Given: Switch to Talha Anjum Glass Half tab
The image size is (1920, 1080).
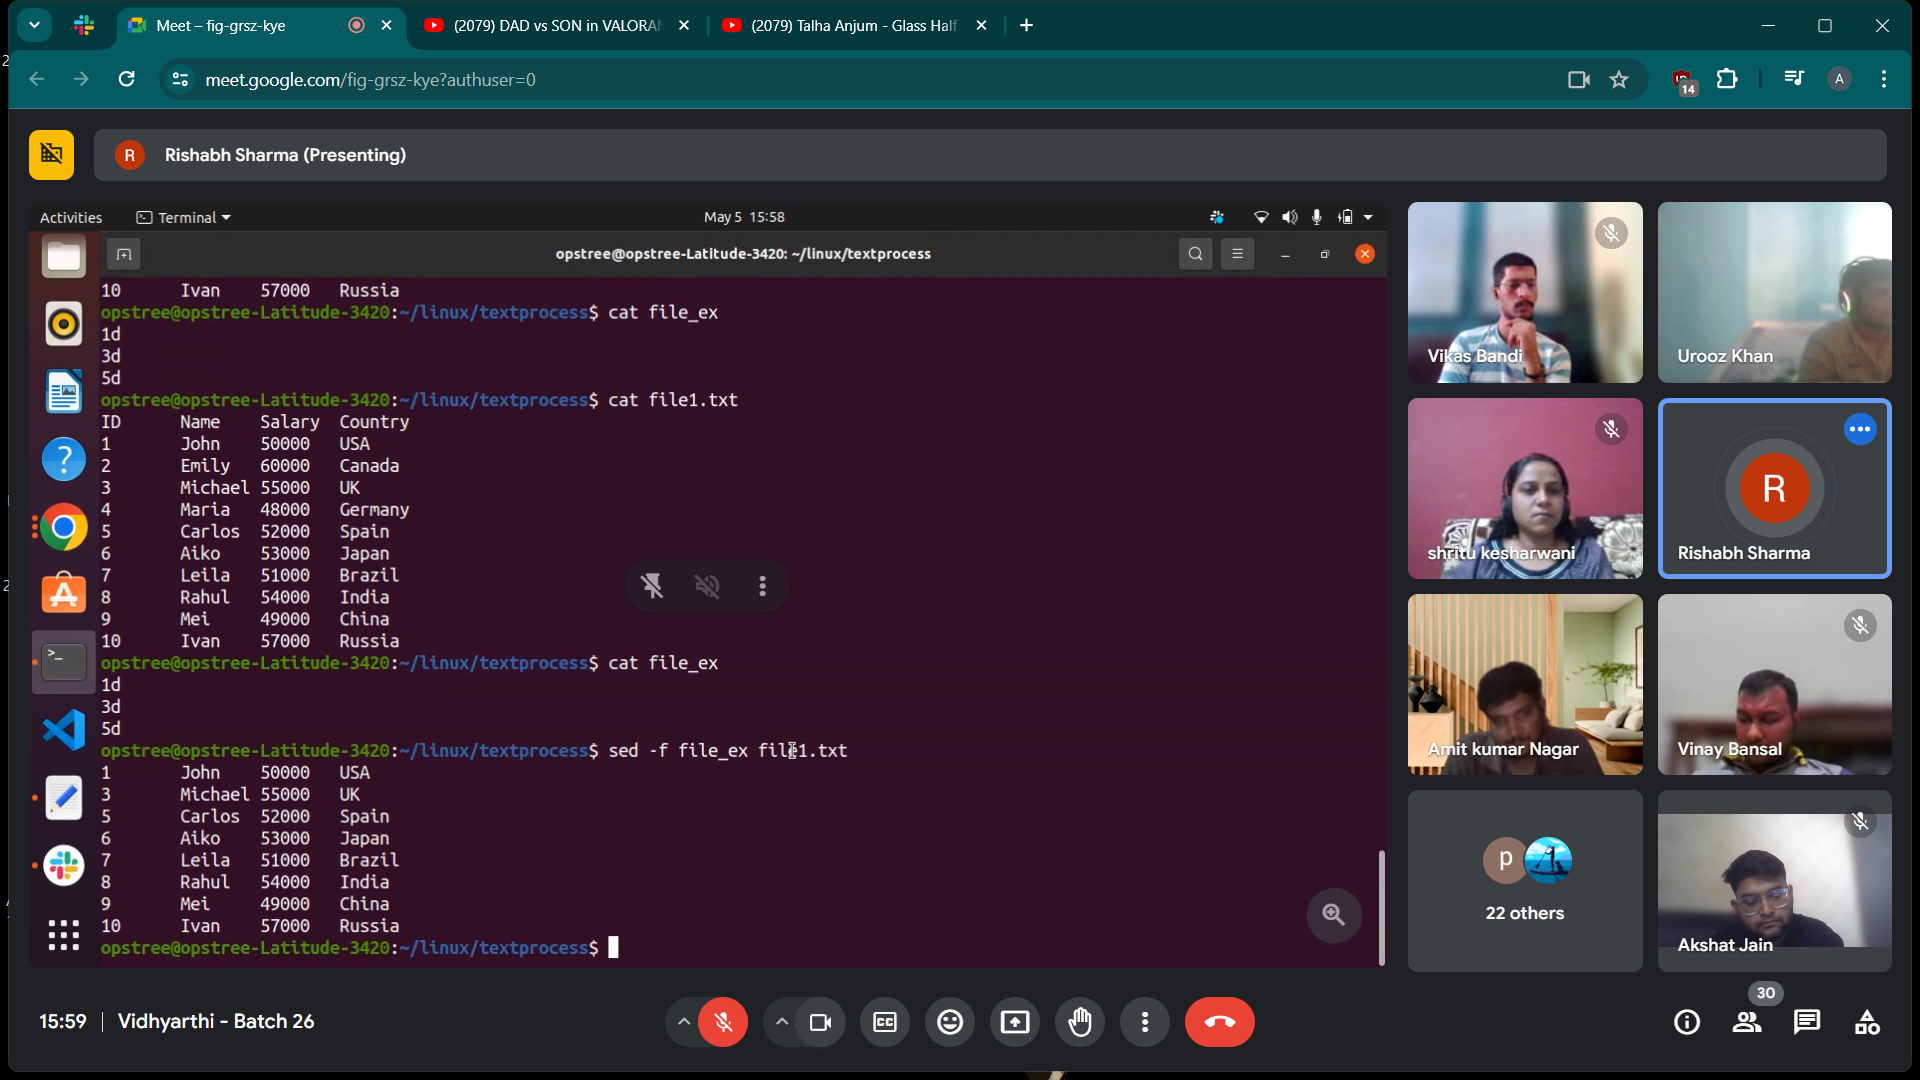Looking at the screenshot, I should (853, 25).
